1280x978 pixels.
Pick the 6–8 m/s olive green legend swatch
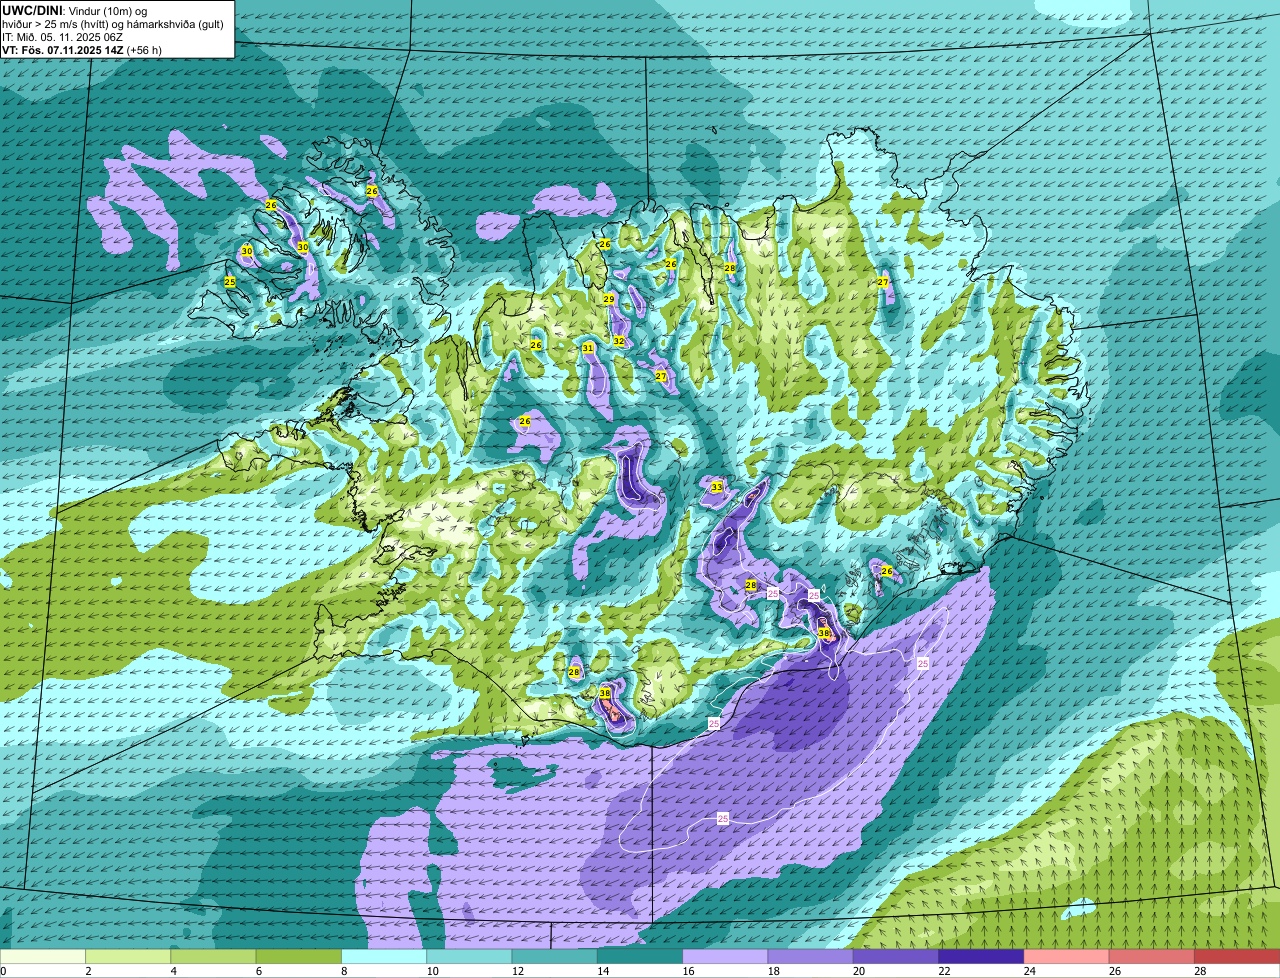[298, 956]
